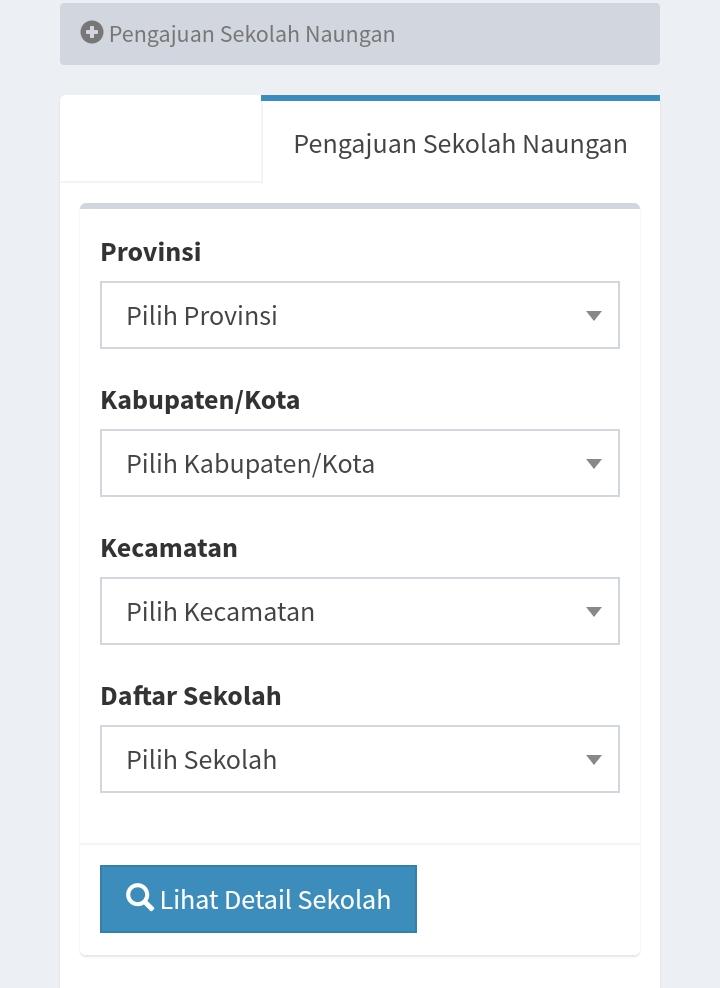Click the gray Pengajuan Sekolah Naungan header text
Screen dimensions: 720x988
(x=252, y=34)
